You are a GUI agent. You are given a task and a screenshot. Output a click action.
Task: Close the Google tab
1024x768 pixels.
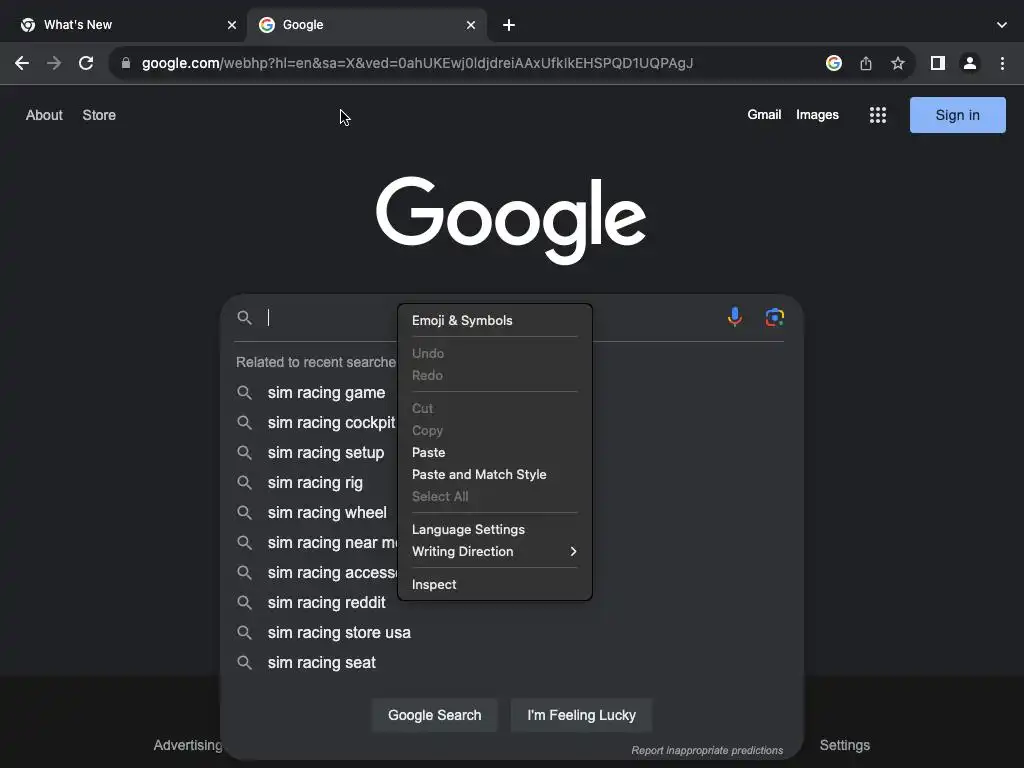coord(471,25)
